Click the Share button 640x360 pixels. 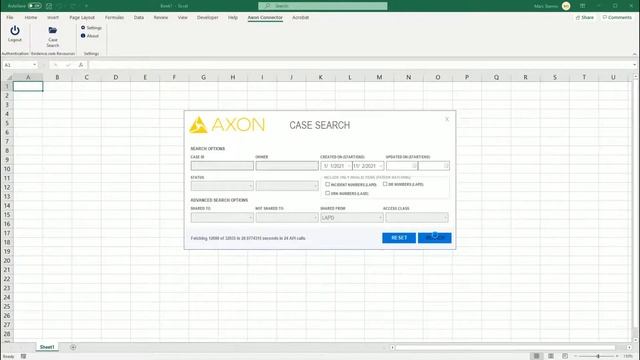(584, 18)
